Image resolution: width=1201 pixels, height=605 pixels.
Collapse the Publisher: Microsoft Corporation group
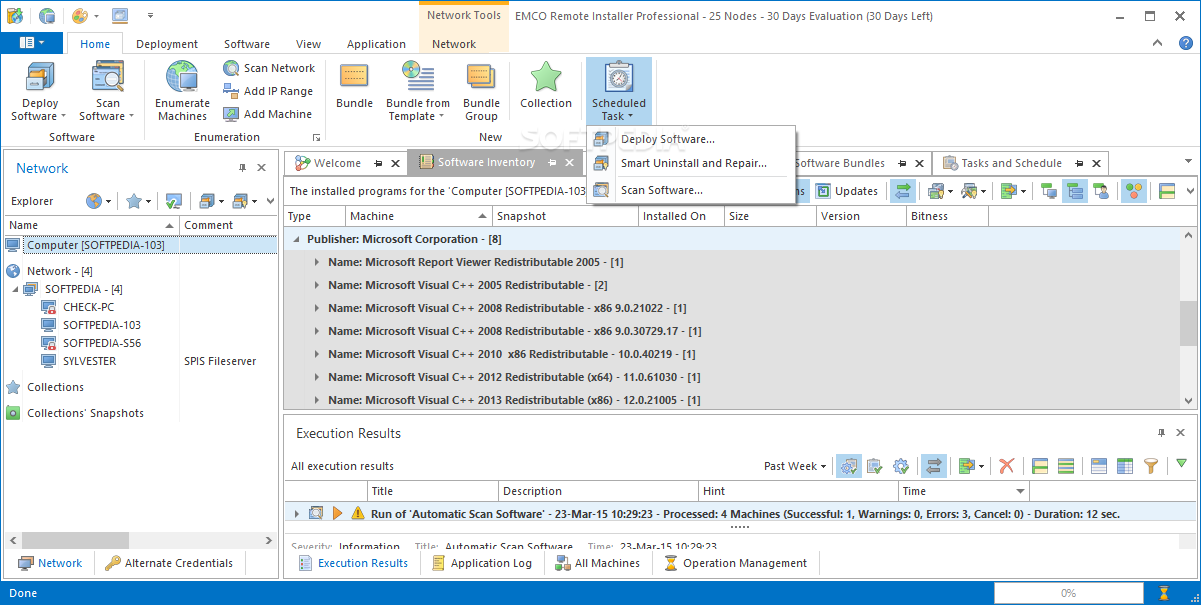coord(296,240)
